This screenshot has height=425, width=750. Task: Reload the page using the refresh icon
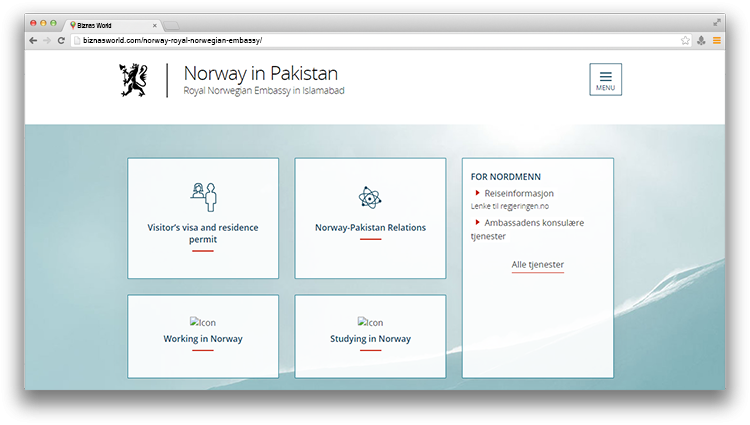(x=62, y=41)
